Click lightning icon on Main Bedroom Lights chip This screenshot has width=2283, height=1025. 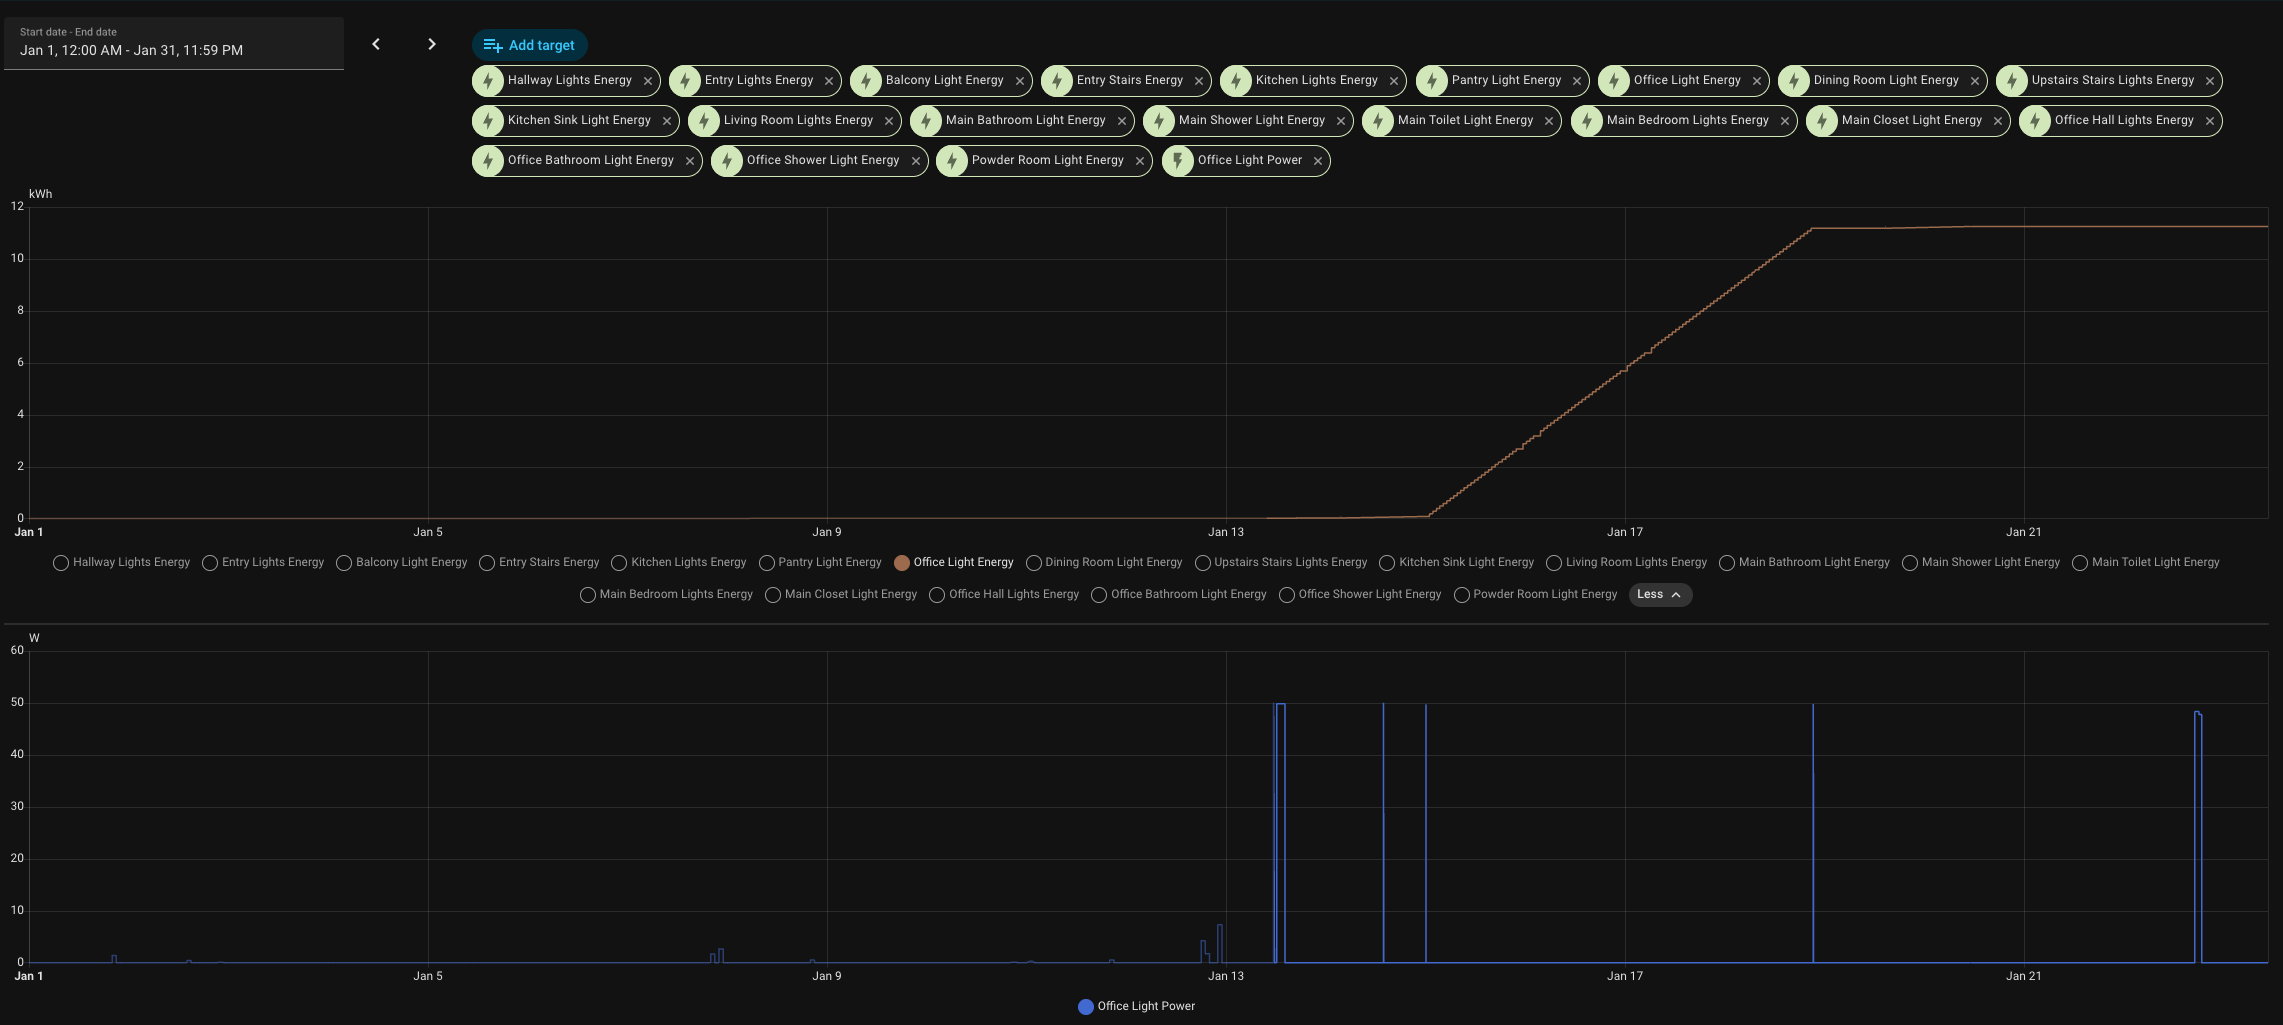[x=1588, y=121]
